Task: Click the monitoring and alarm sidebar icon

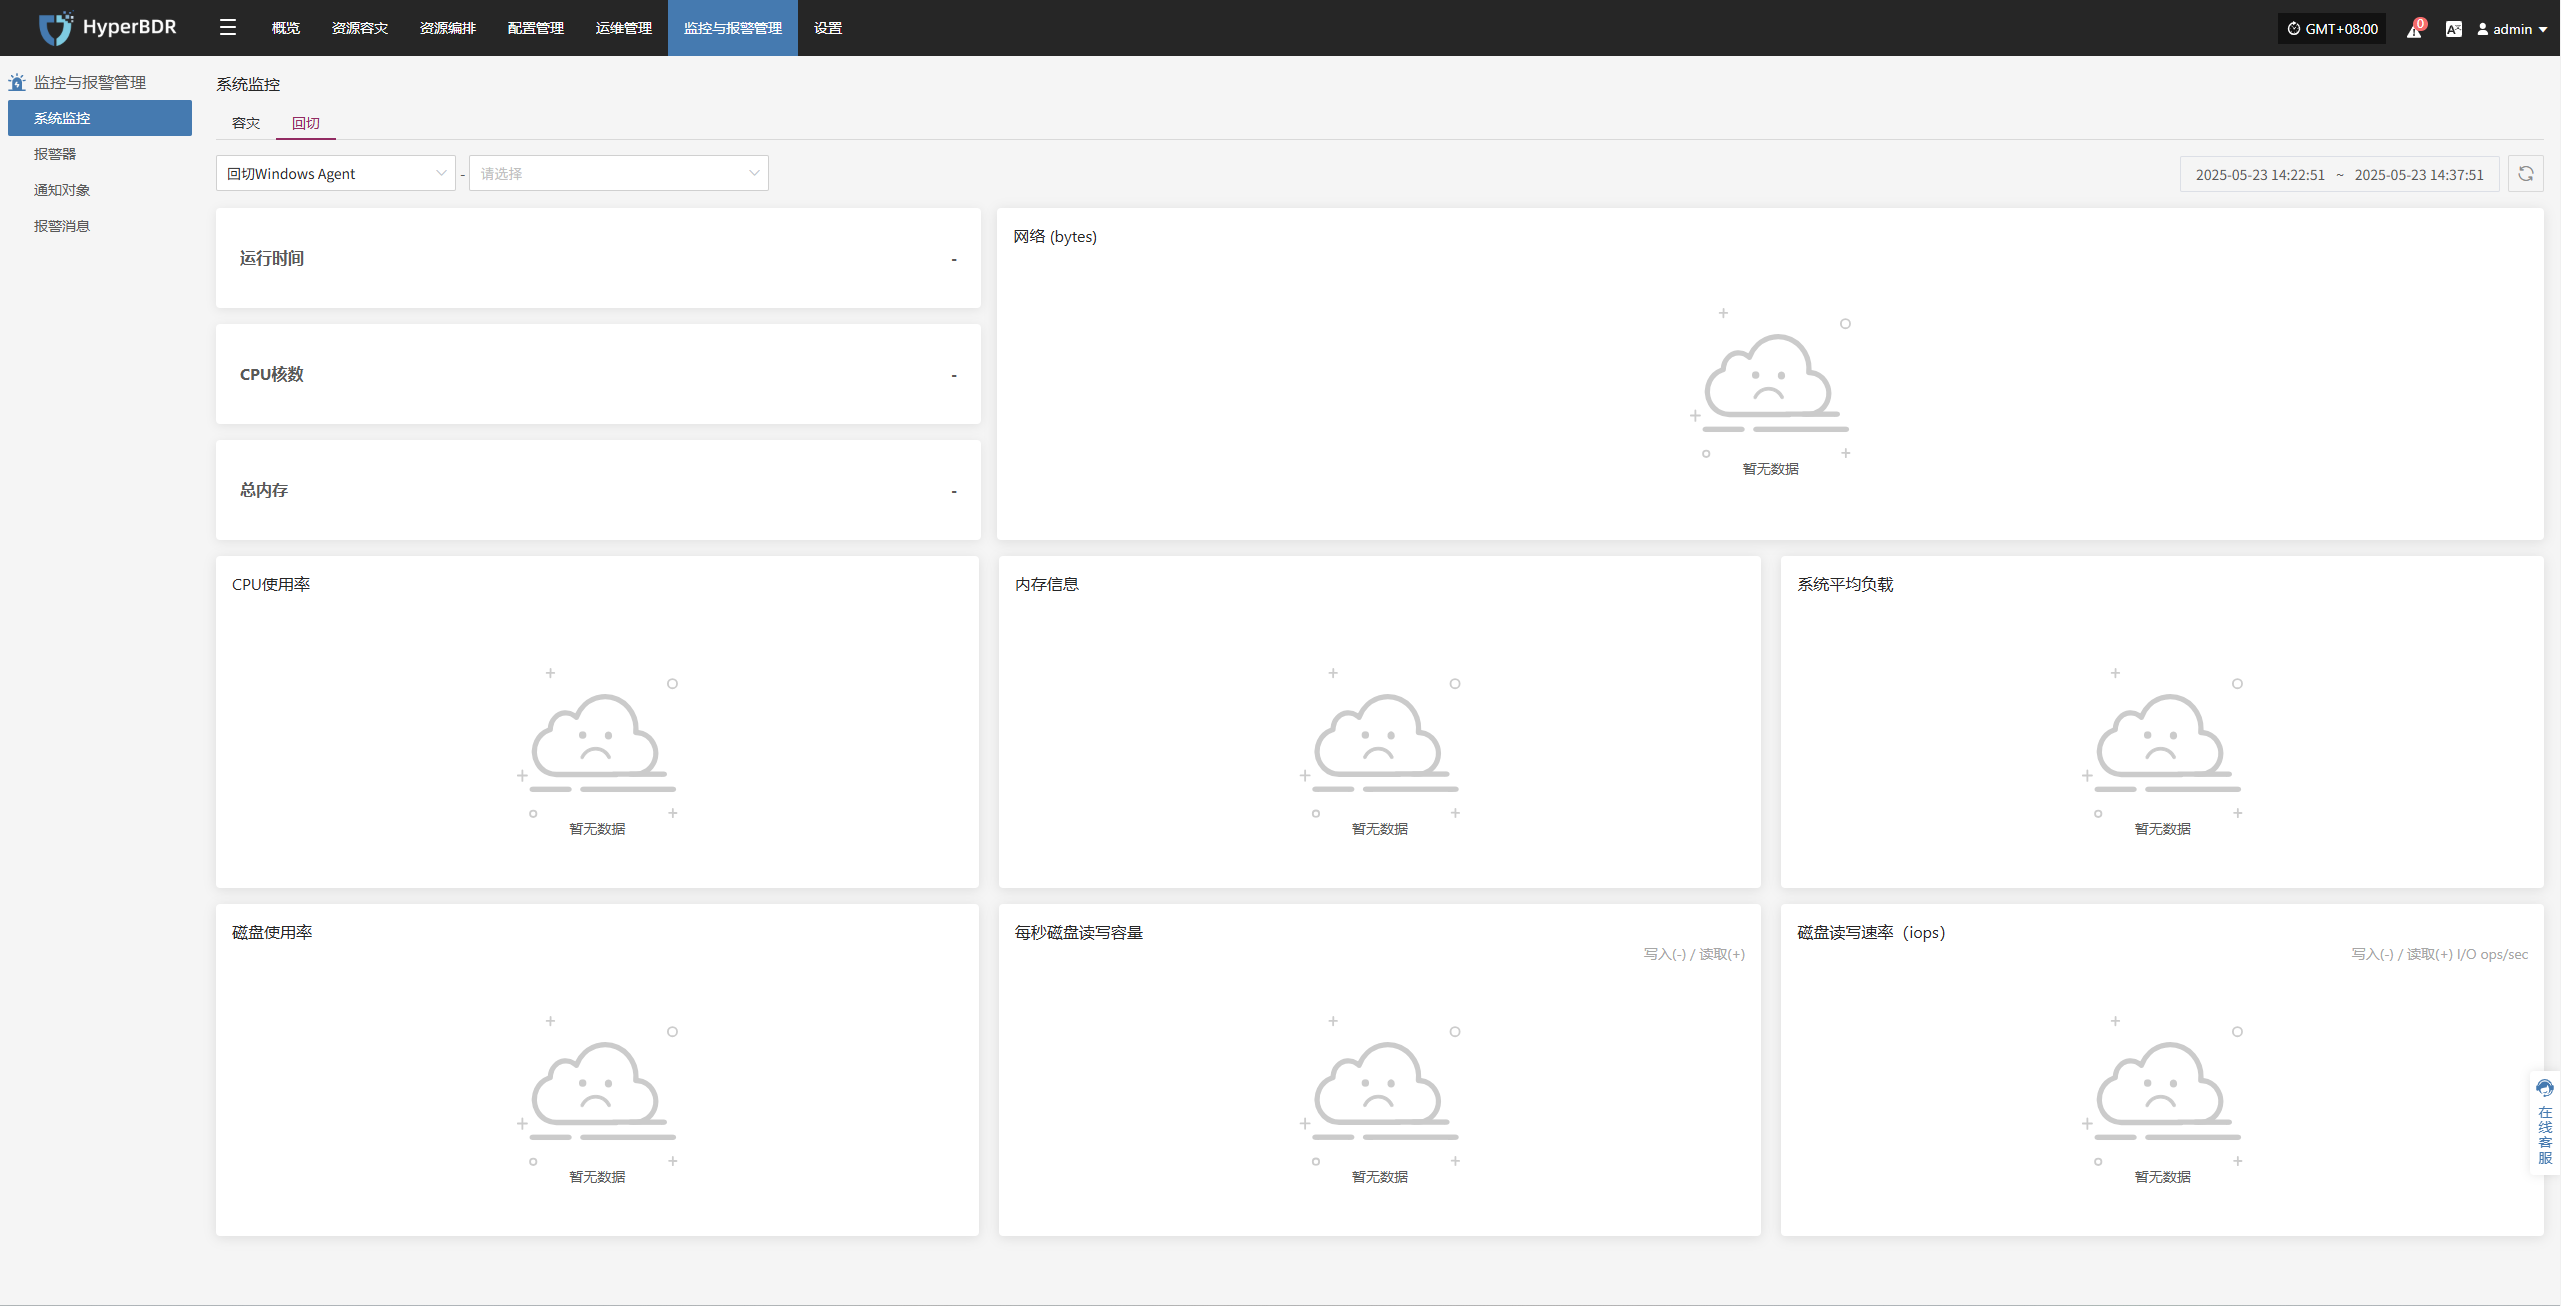Action: pos(17,82)
